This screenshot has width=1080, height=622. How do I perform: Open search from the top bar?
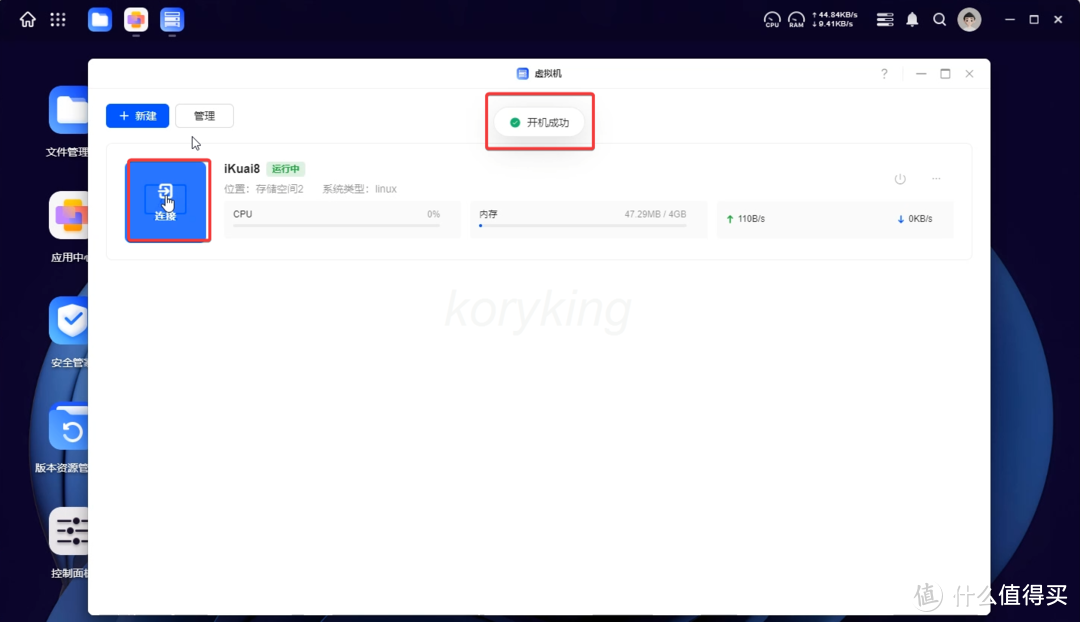tap(939, 19)
